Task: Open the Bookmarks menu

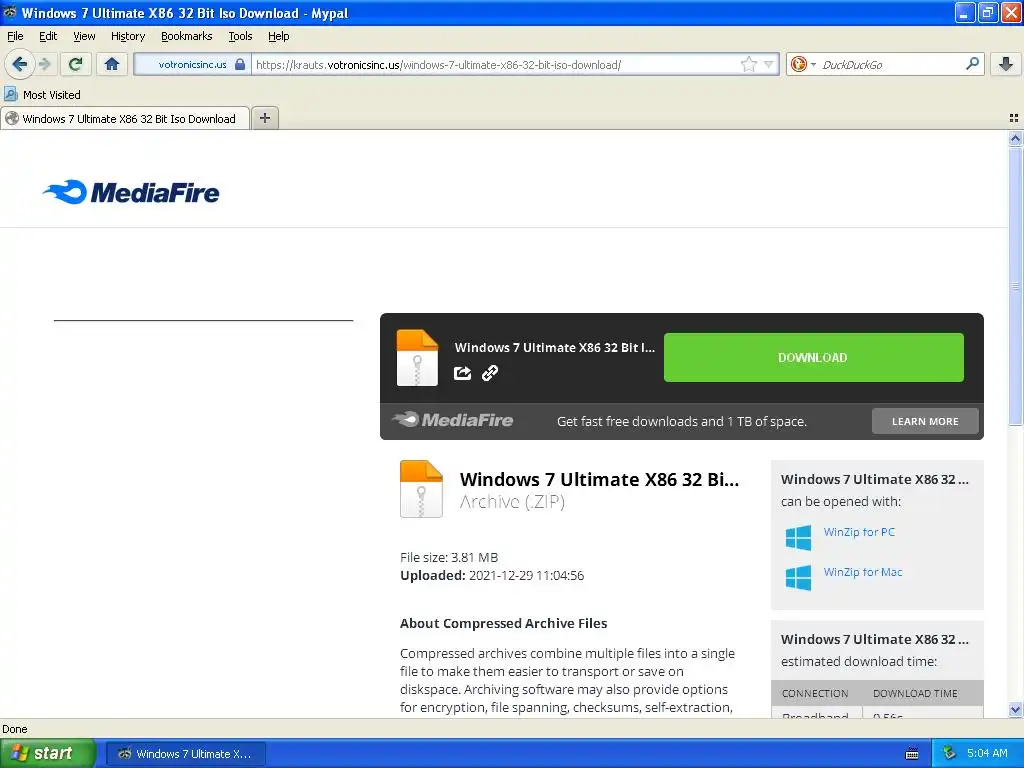Action: 187,36
